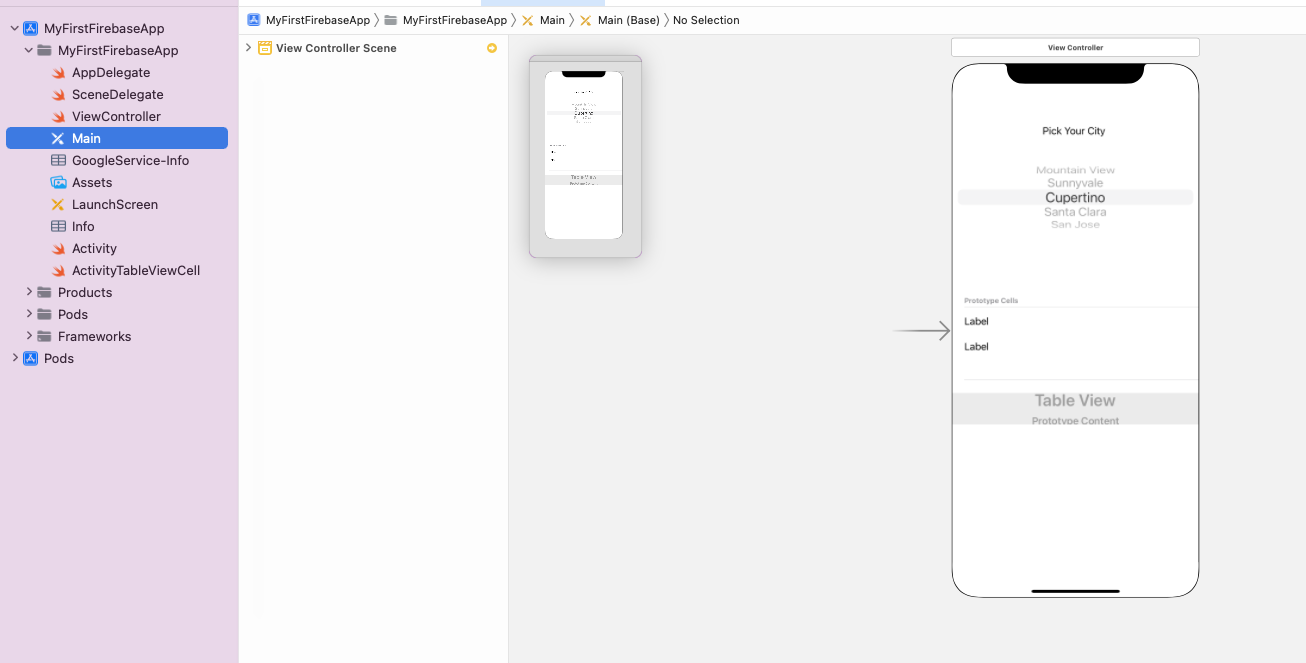
Task: Click the Assets catalog icon
Action: [58, 183]
